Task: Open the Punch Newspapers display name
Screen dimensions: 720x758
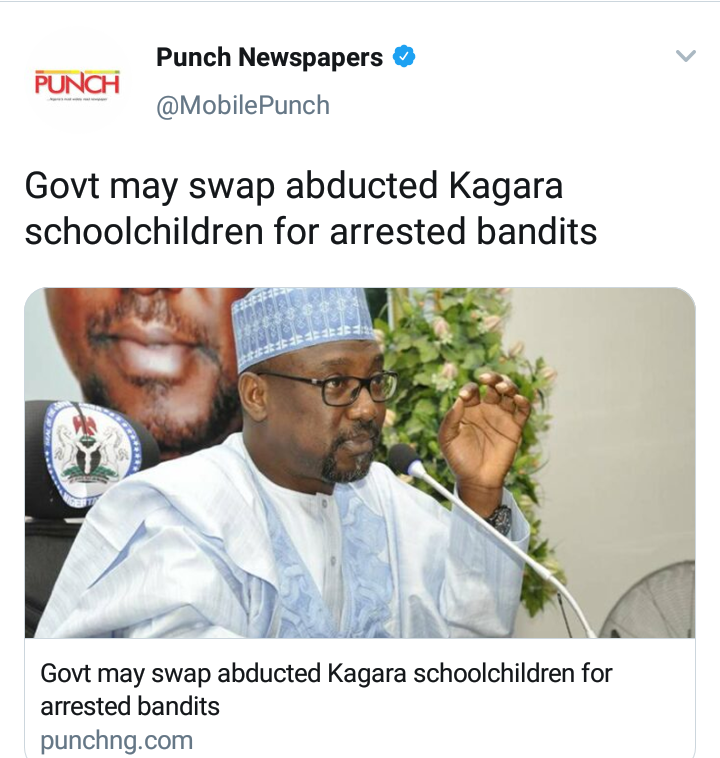Action: (x=269, y=58)
